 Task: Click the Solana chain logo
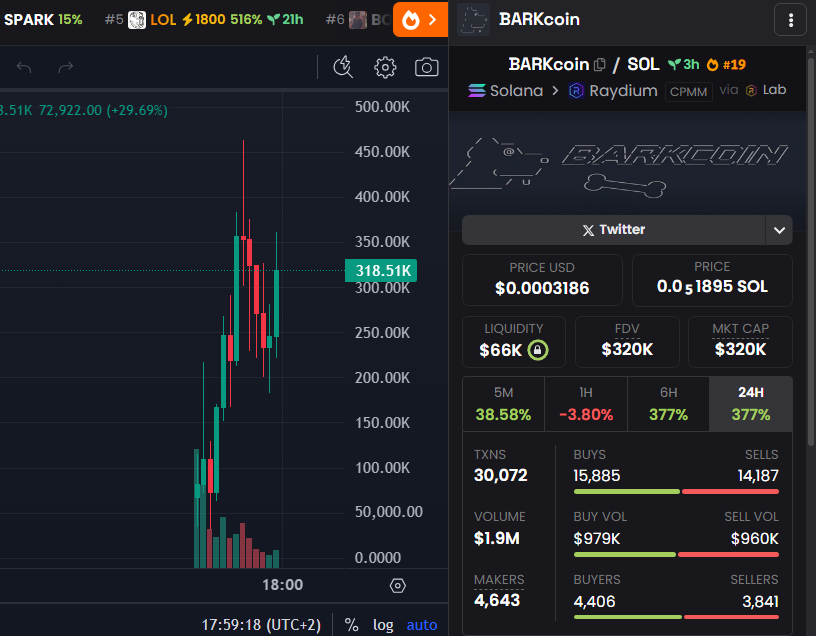[x=477, y=91]
